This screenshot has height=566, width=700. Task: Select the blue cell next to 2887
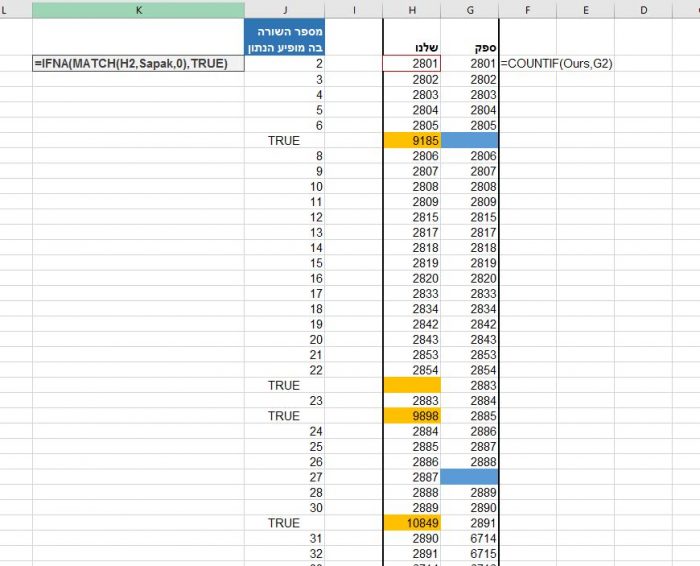pos(470,477)
